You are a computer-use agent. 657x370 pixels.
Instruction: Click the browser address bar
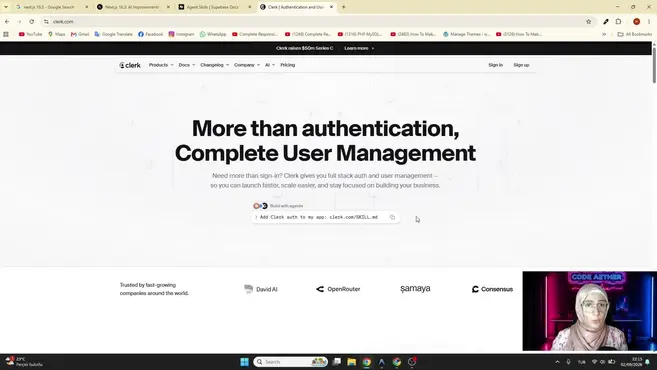(x=314, y=21)
